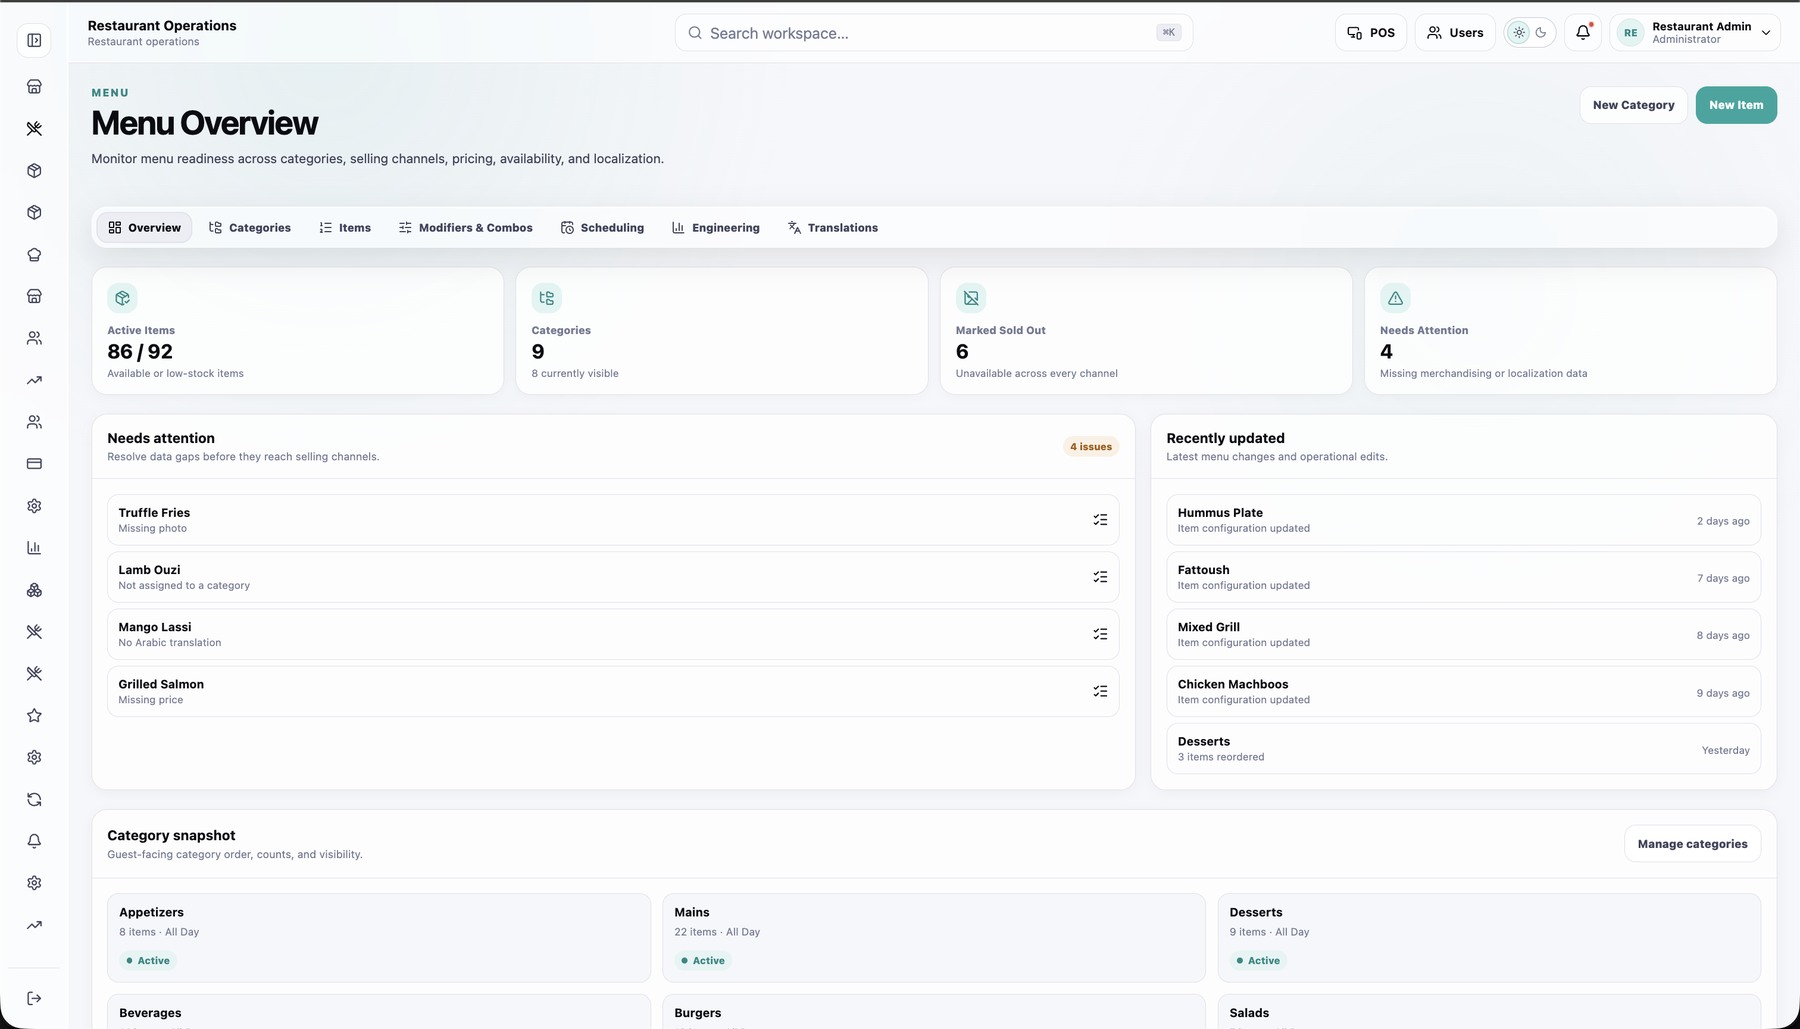
Task: Click the ⌘K shortcut badge in search
Action: coord(1168,33)
